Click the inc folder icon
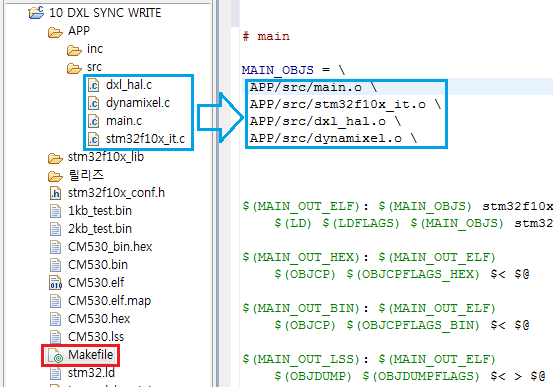 [74, 50]
